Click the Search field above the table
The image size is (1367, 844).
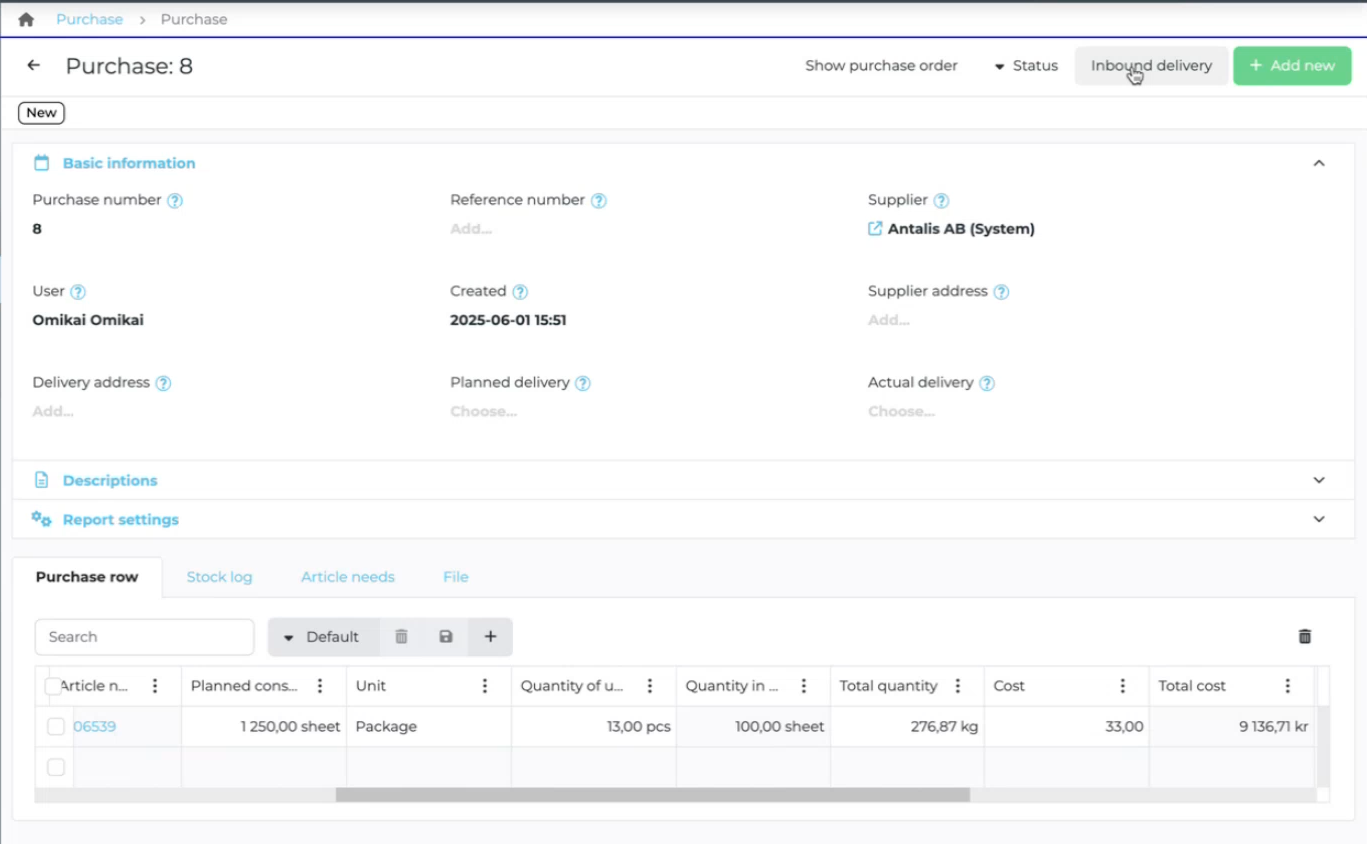pyautogui.click(x=145, y=637)
